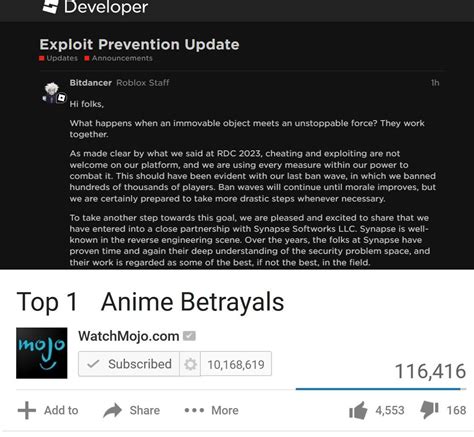Open the subscription settings gear icon
474x437 pixels.
190,364
